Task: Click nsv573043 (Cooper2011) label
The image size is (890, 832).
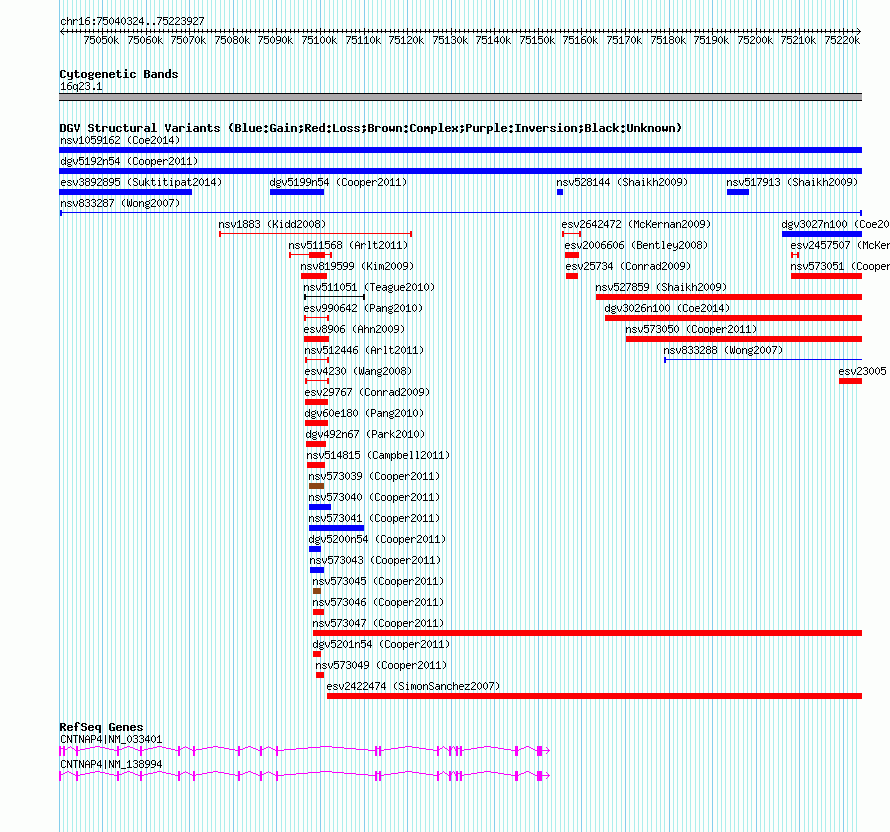Action: [375, 560]
